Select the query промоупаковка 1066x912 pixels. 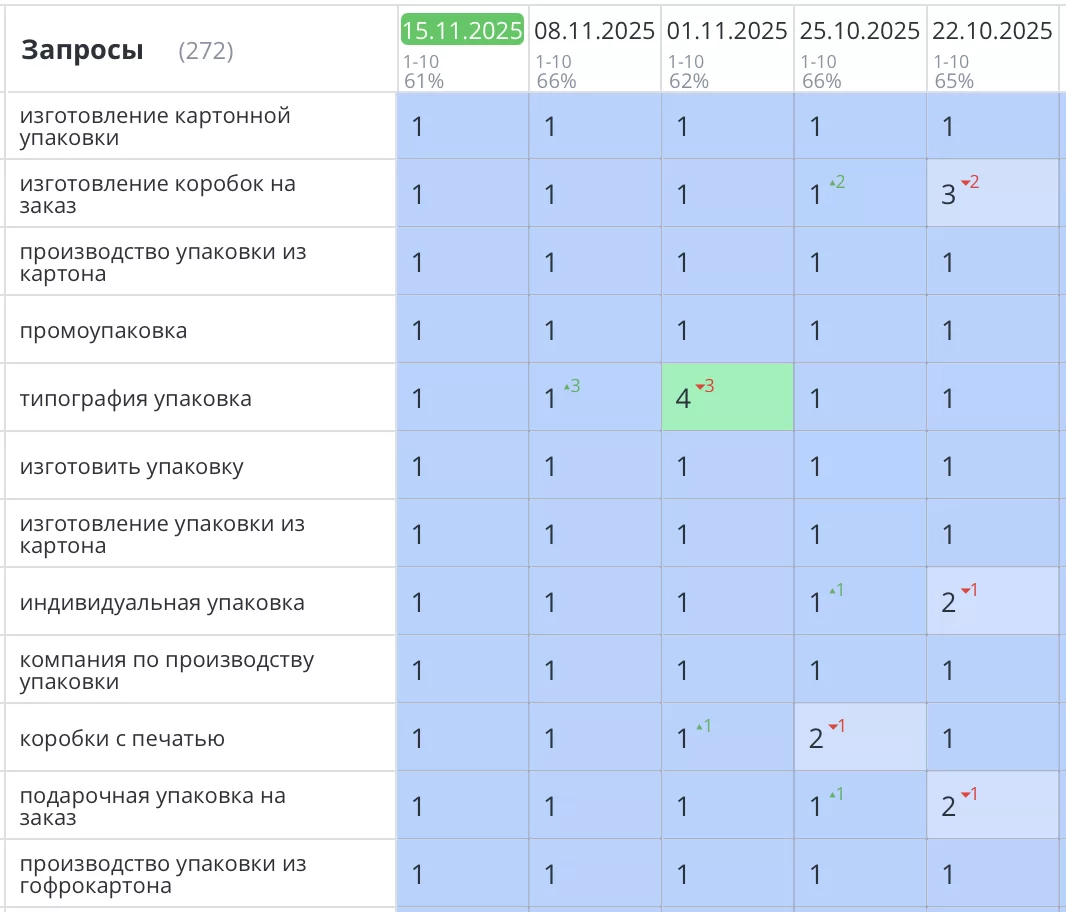point(103,331)
